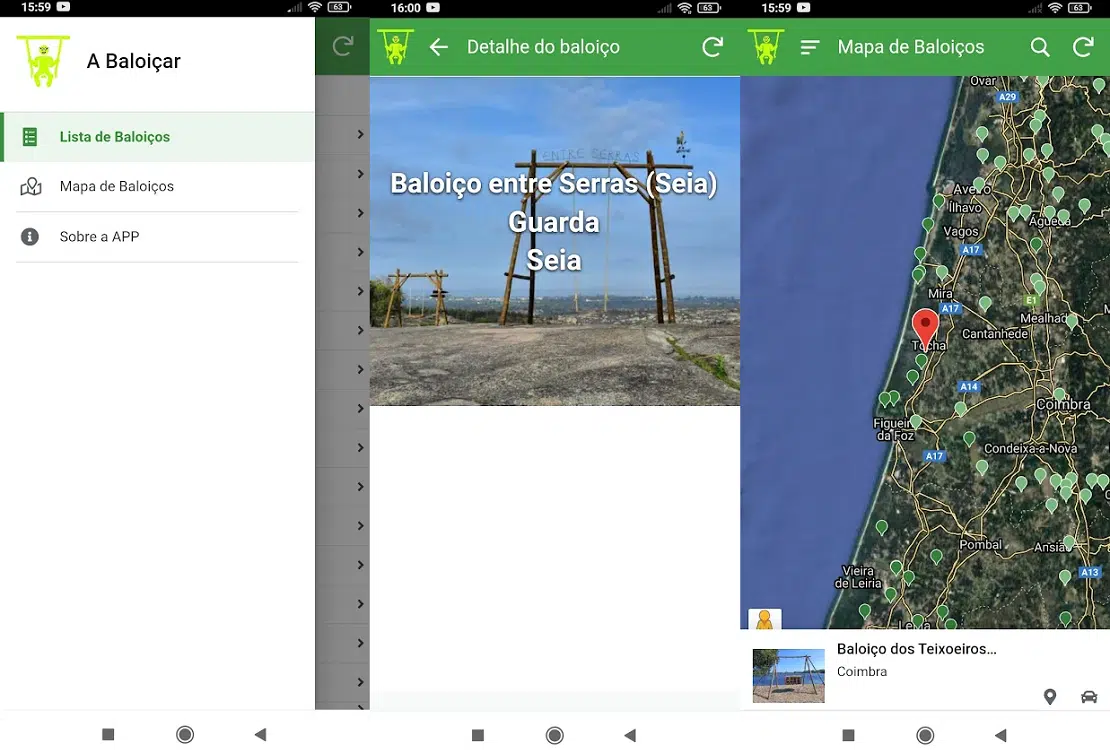
Task: Tap the Baloiço dos Teixoeiros title
Action: (916, 649)
